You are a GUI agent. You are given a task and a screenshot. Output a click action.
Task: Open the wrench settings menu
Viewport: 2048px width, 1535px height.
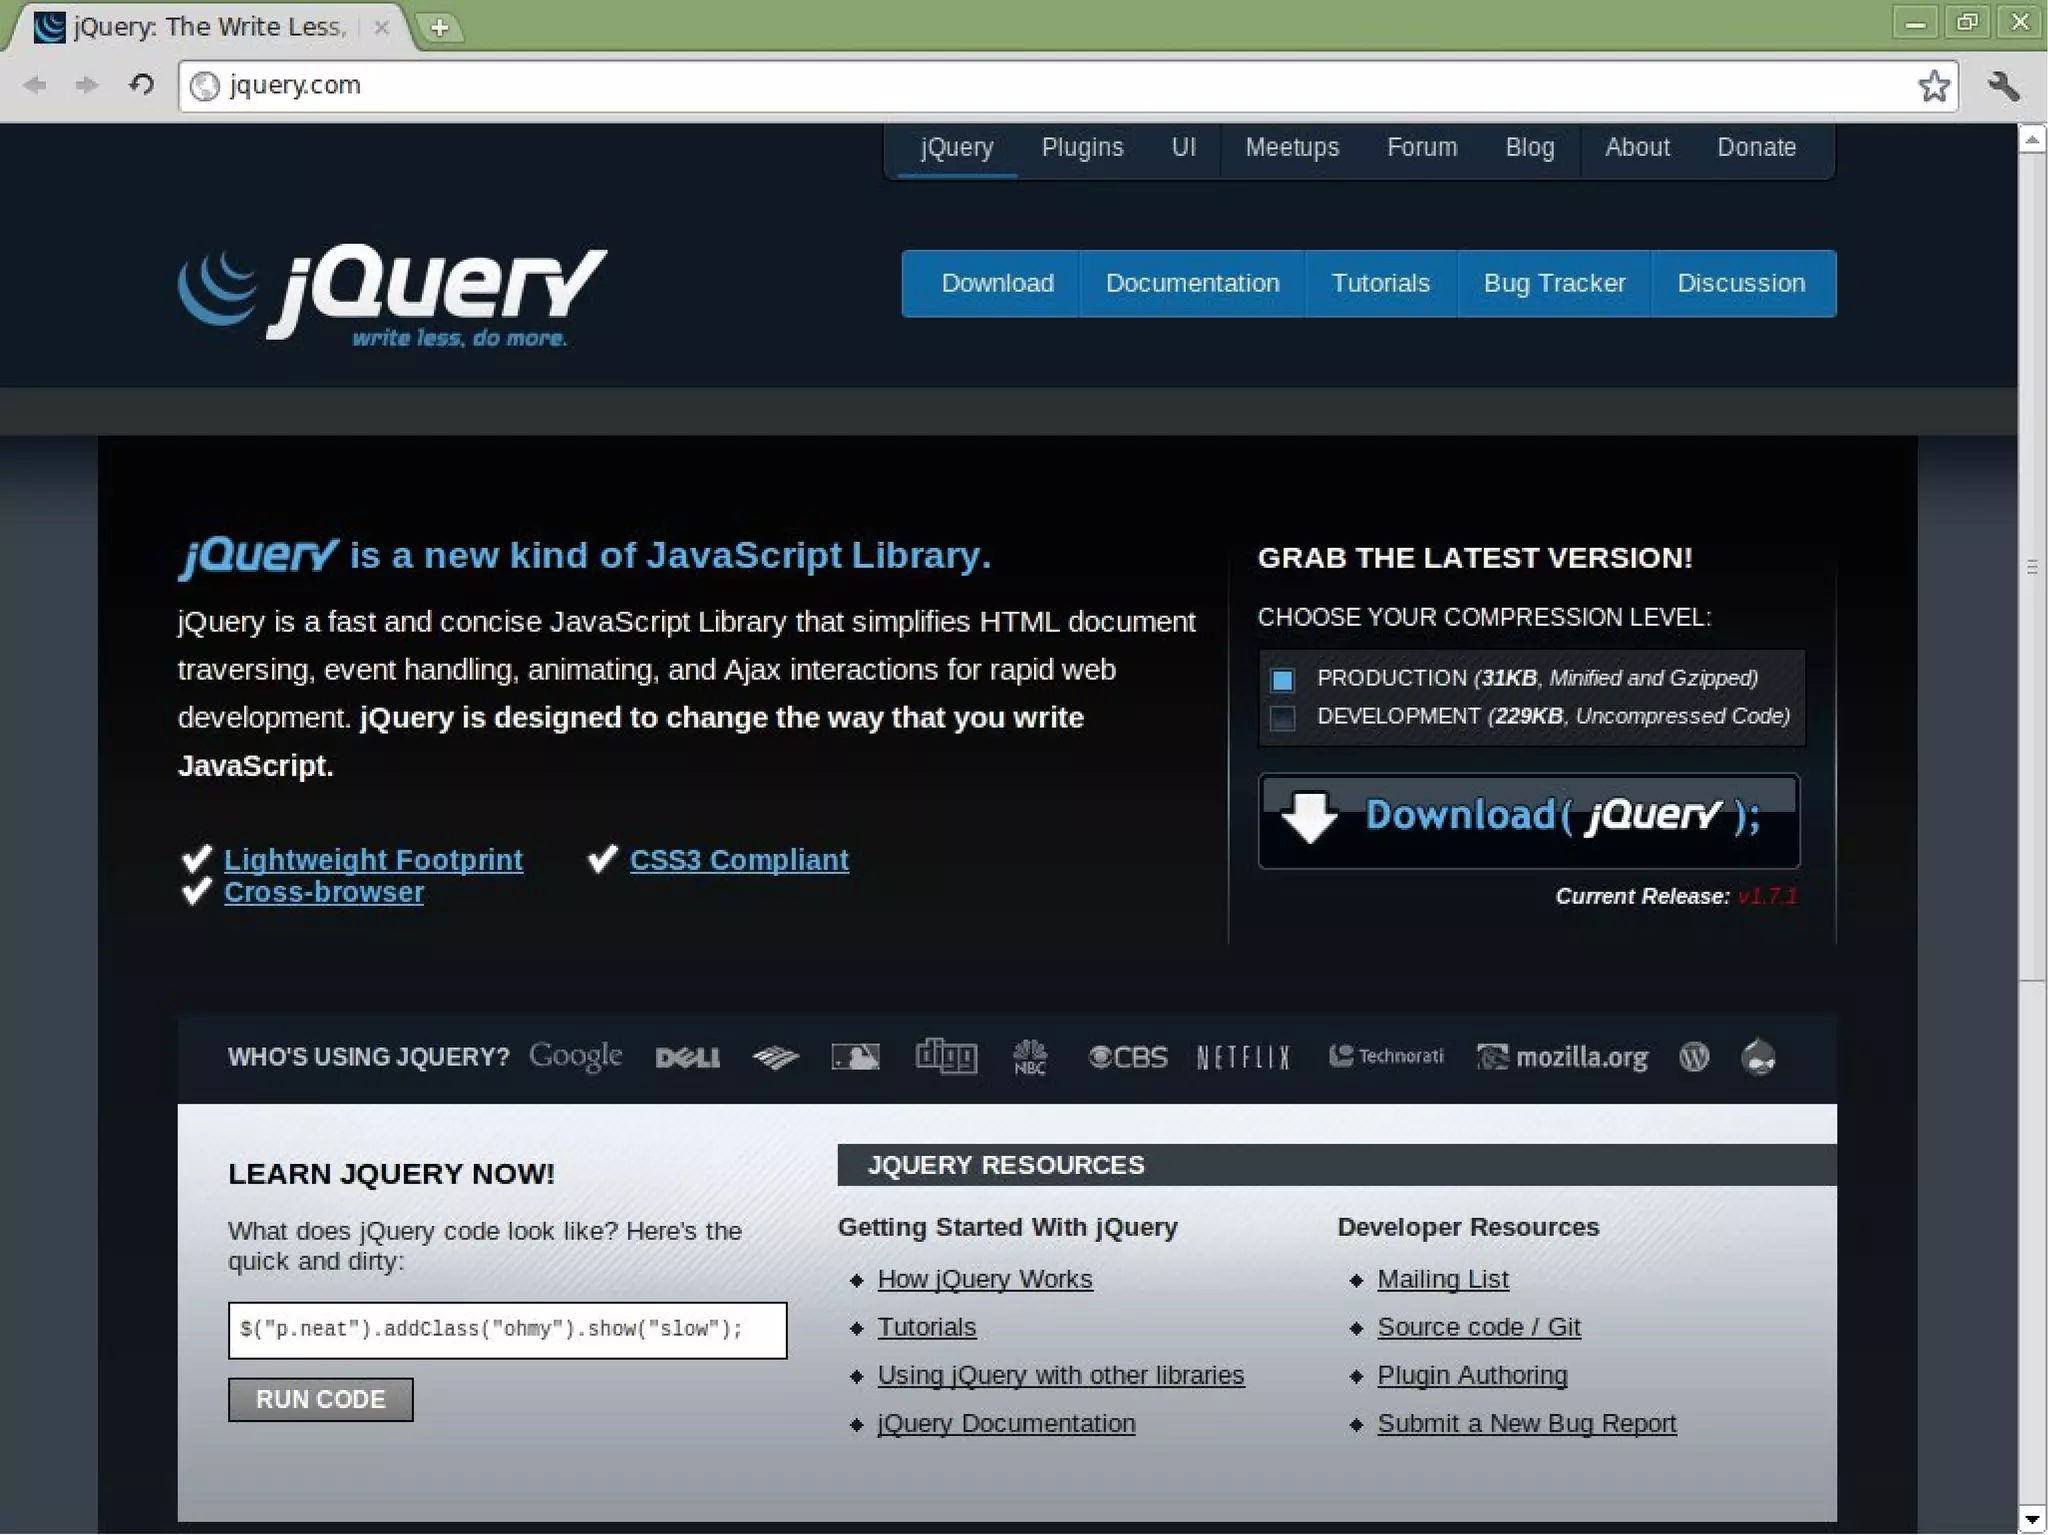[2003, 86]
